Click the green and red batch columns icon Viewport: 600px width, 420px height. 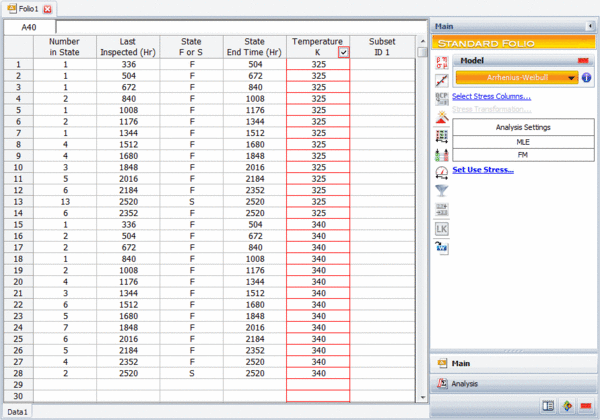[442, 155]
